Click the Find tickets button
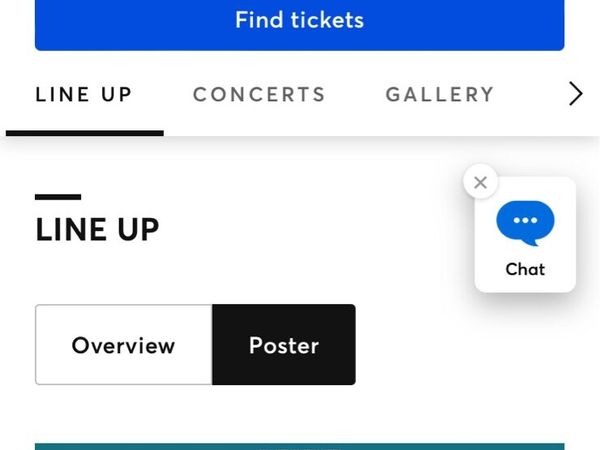Viewport: 600px width, 450px height. tap(300, 23)
